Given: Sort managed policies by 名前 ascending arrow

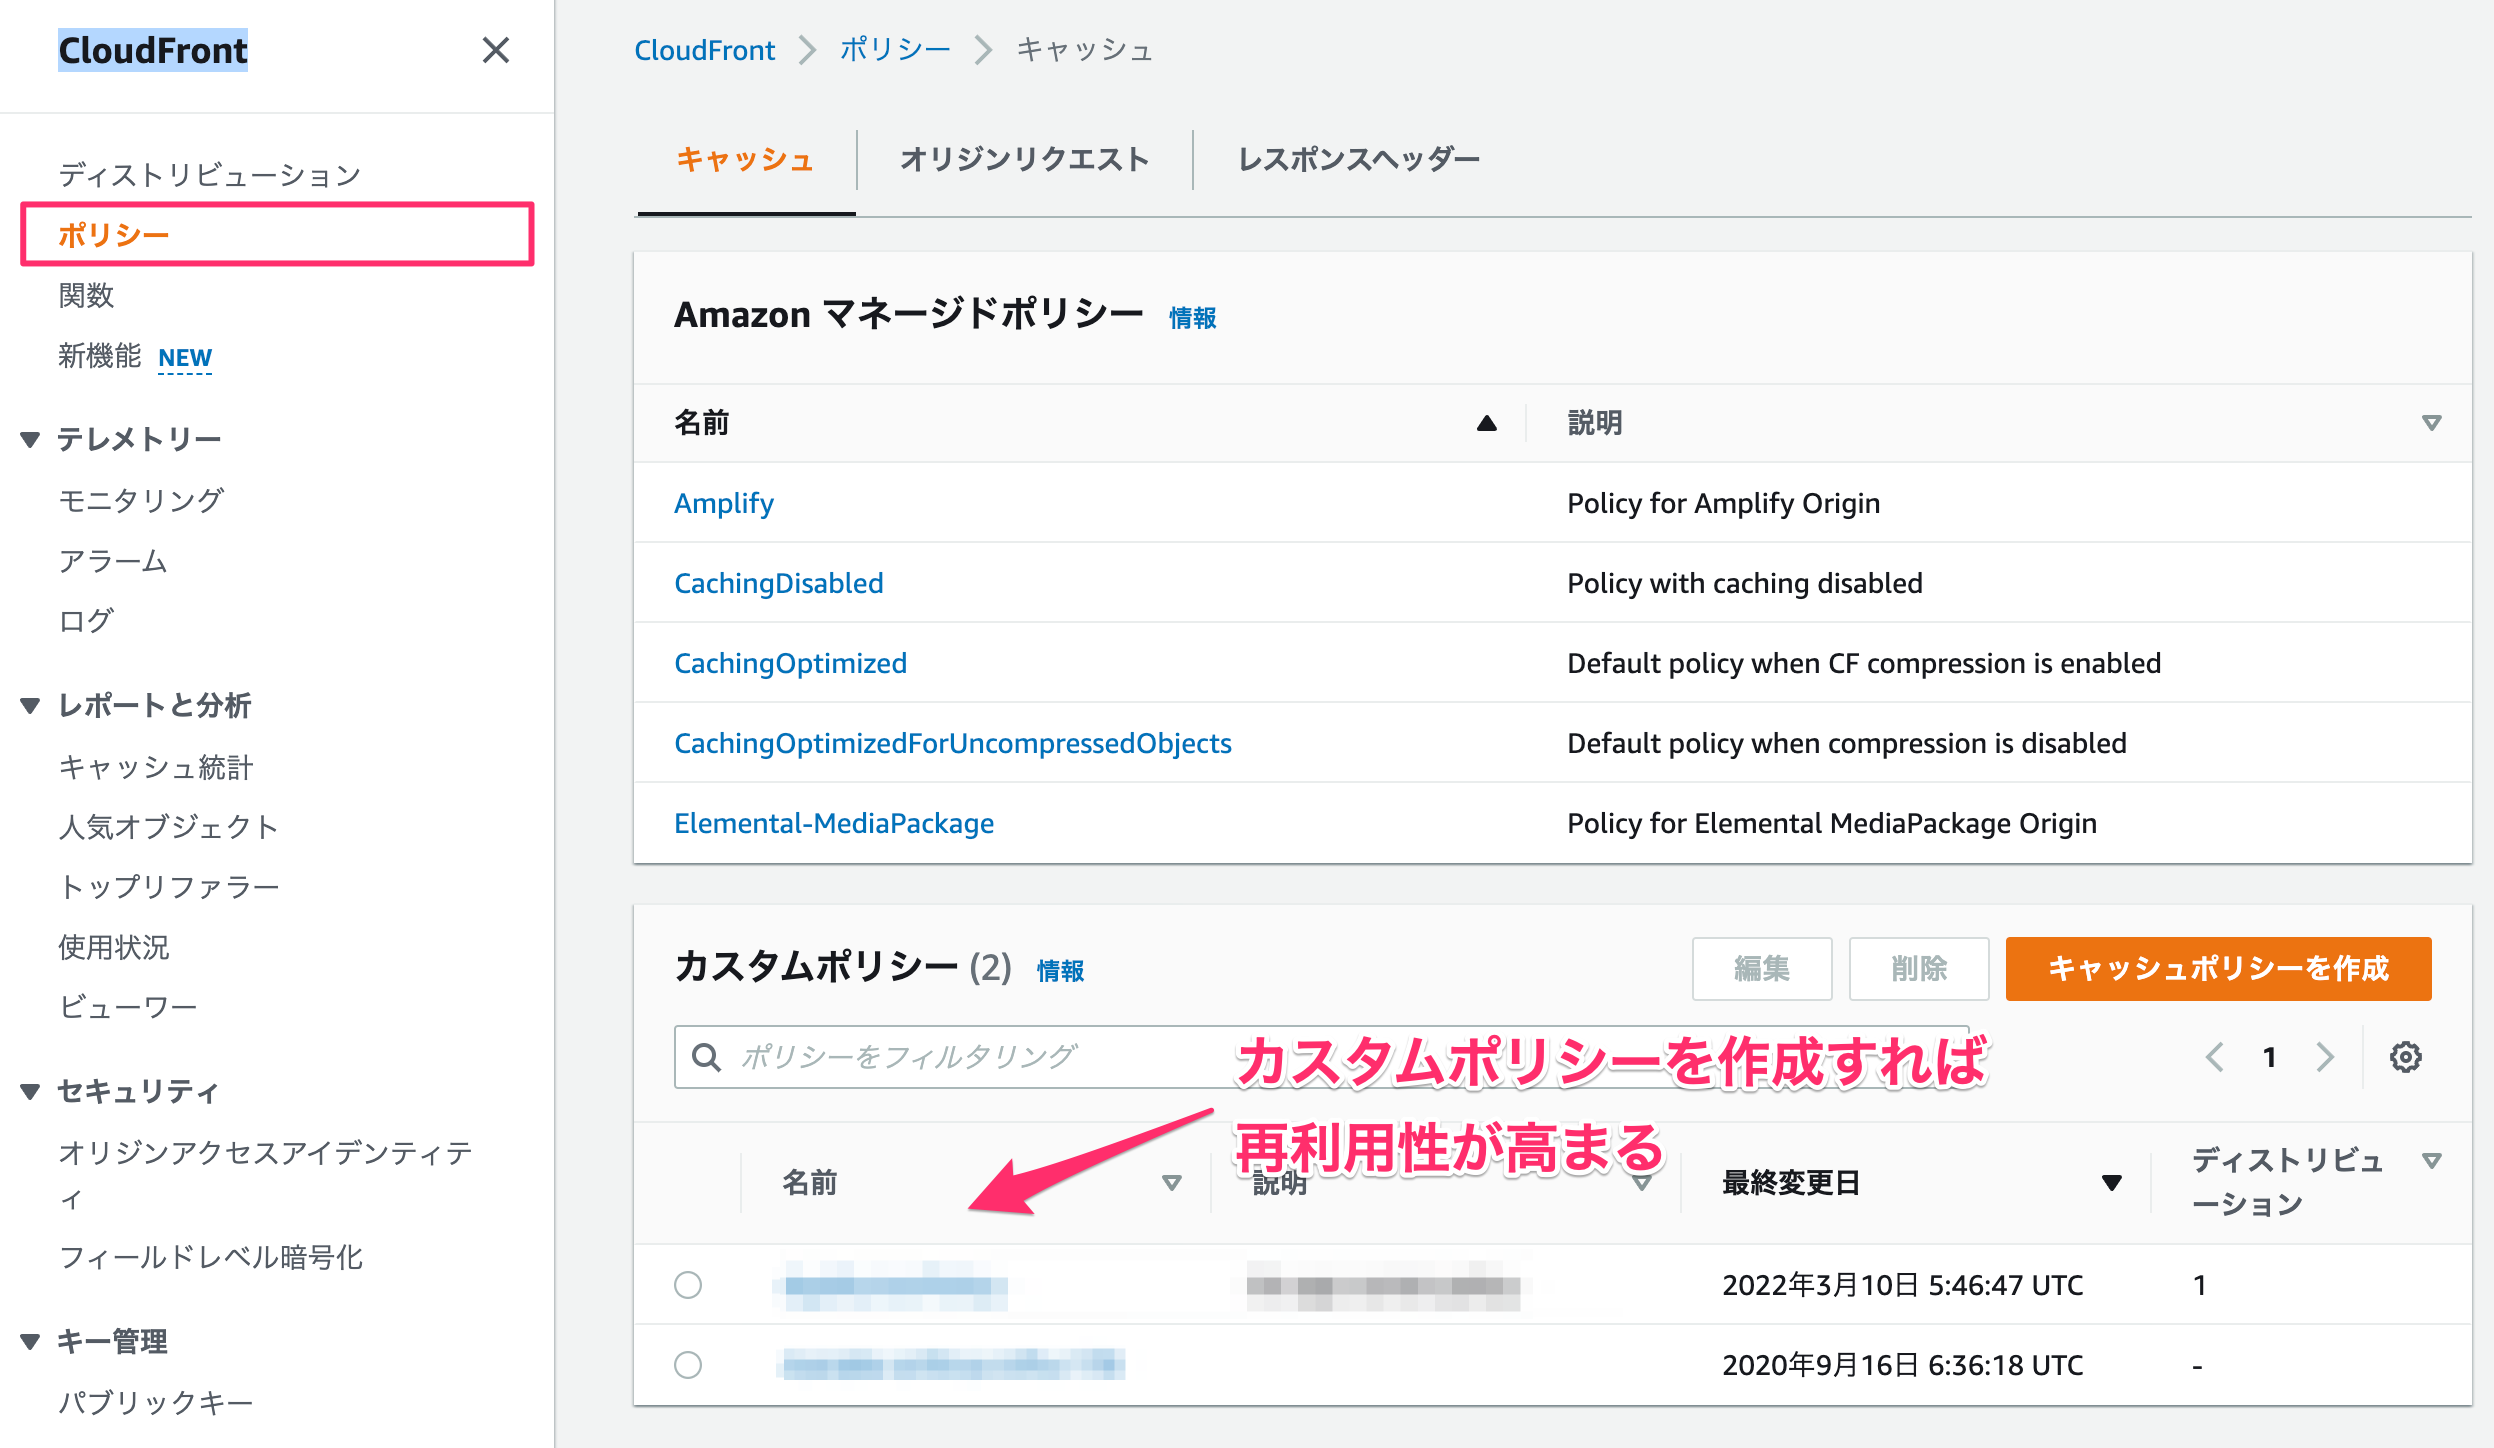Looking at the screenshot, I should click(x=1487, y=423).
